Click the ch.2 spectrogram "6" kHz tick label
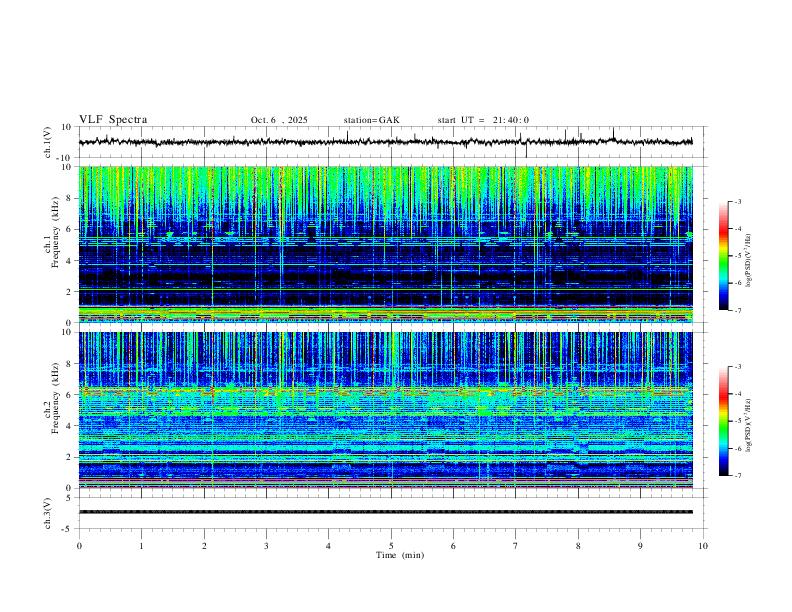The image size is (792, 612). (x=69, y=395)
